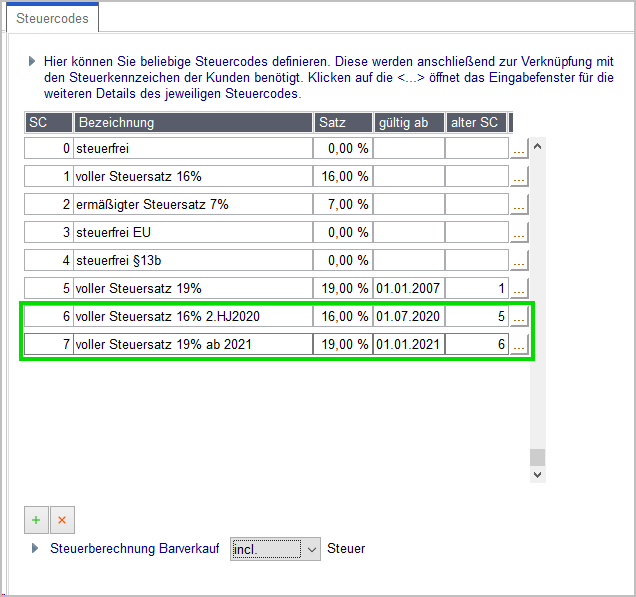Open details button for voller Steuersatz 16%
This screenshot has height=597, width=636.
point(519,176)
